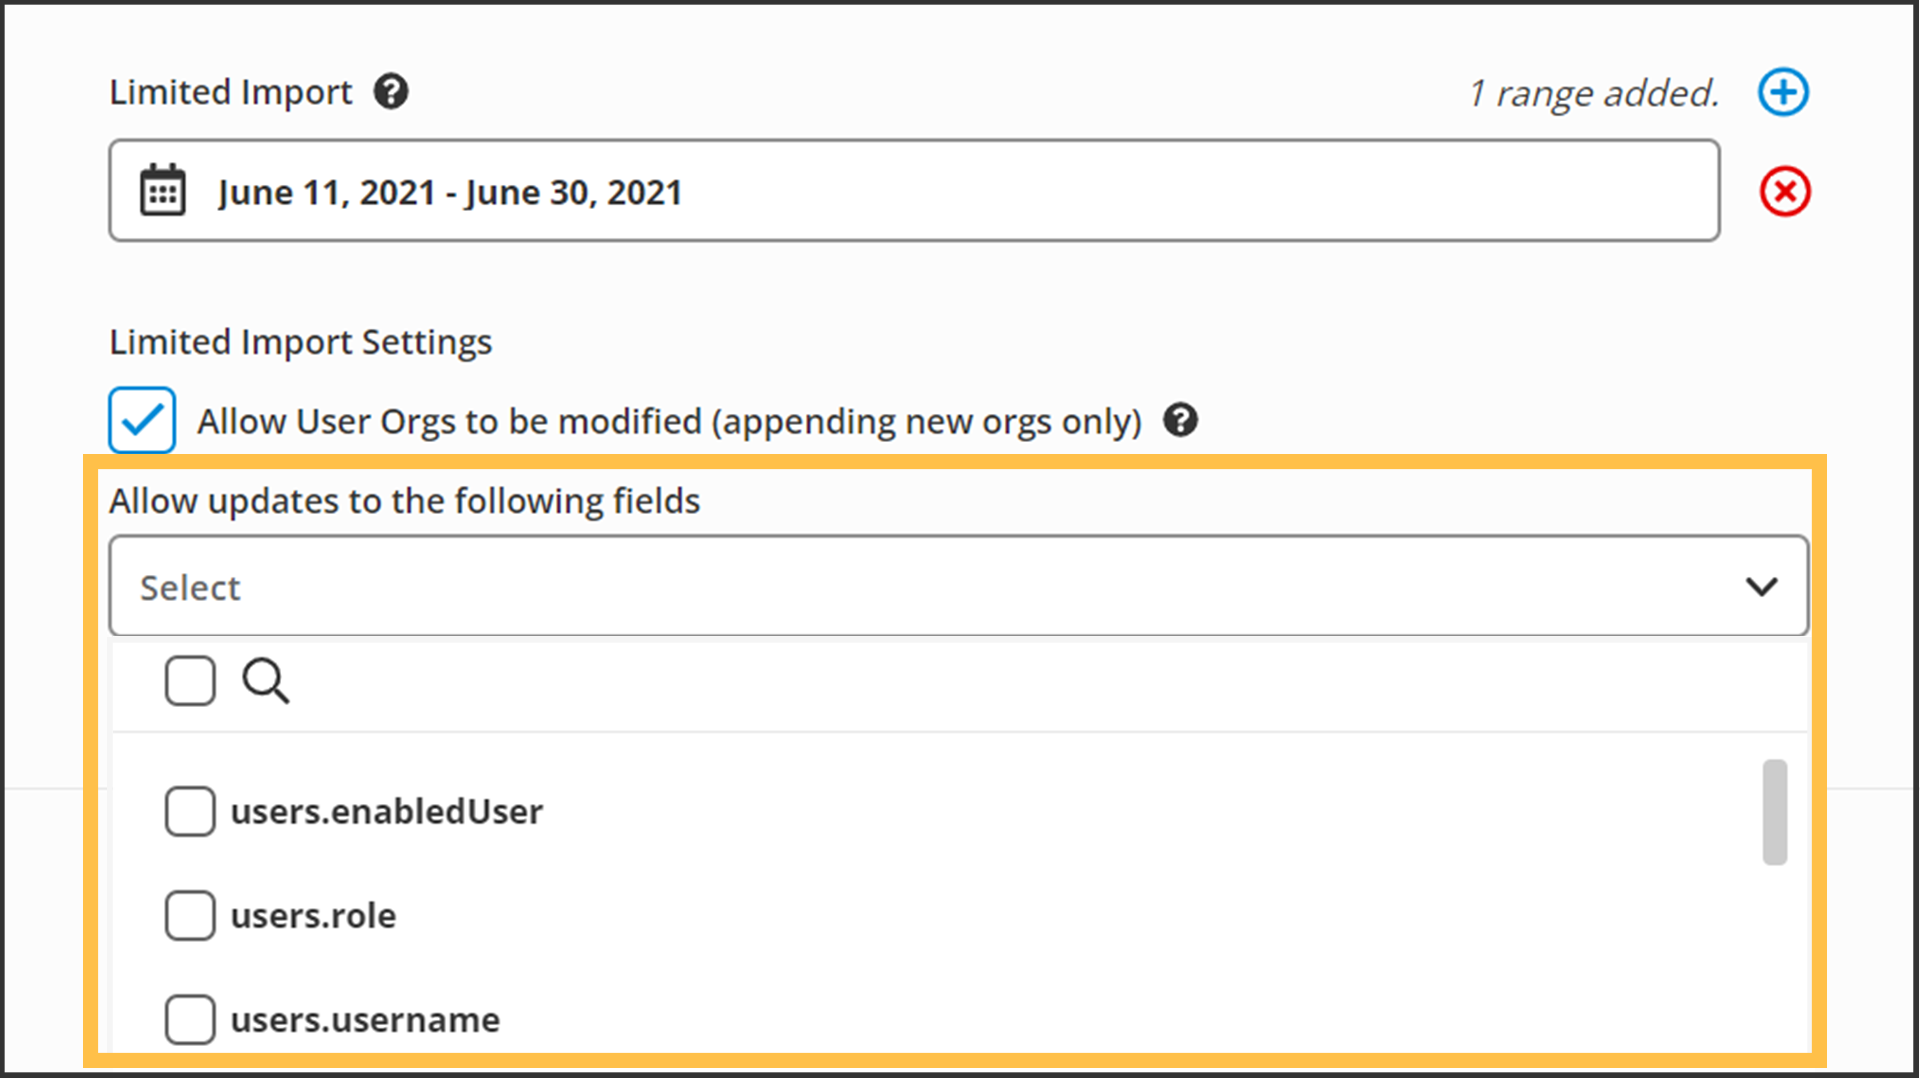Check the users.username option
1920x1079 pixels.
click(190, 1019)
